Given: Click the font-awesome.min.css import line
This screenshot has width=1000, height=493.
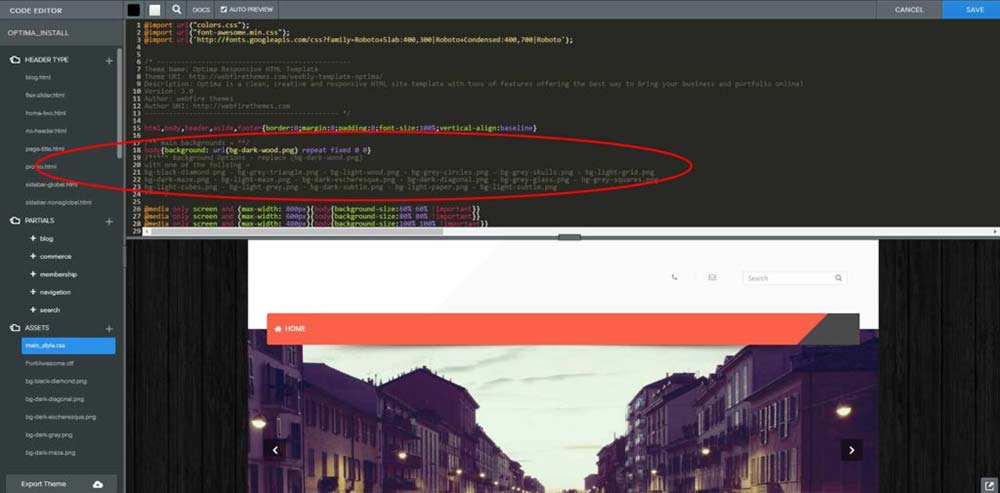Looking at the screenshot, I should (x=217, y=33).
